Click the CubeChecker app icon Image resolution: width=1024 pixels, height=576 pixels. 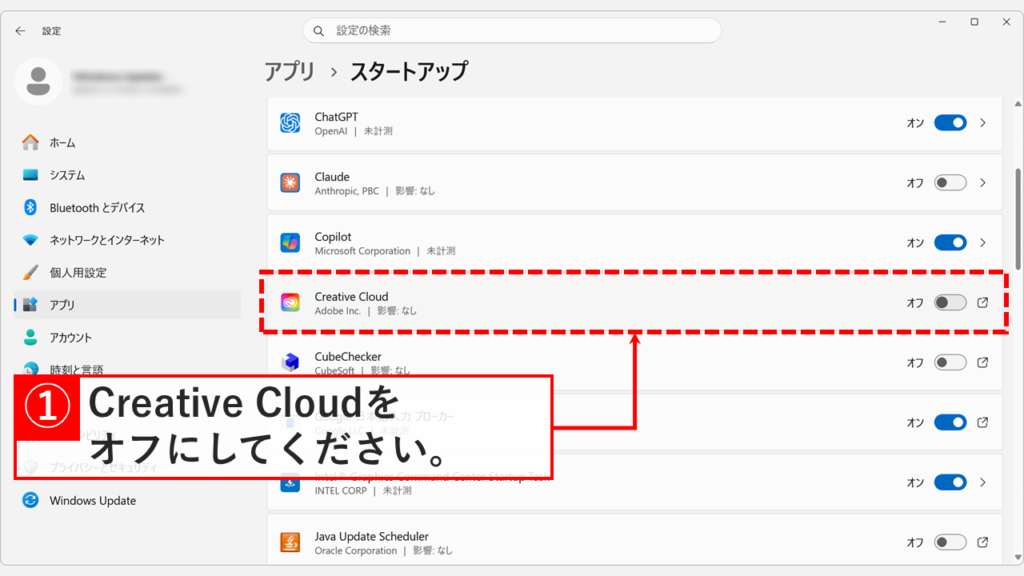[x=293, y=363]
